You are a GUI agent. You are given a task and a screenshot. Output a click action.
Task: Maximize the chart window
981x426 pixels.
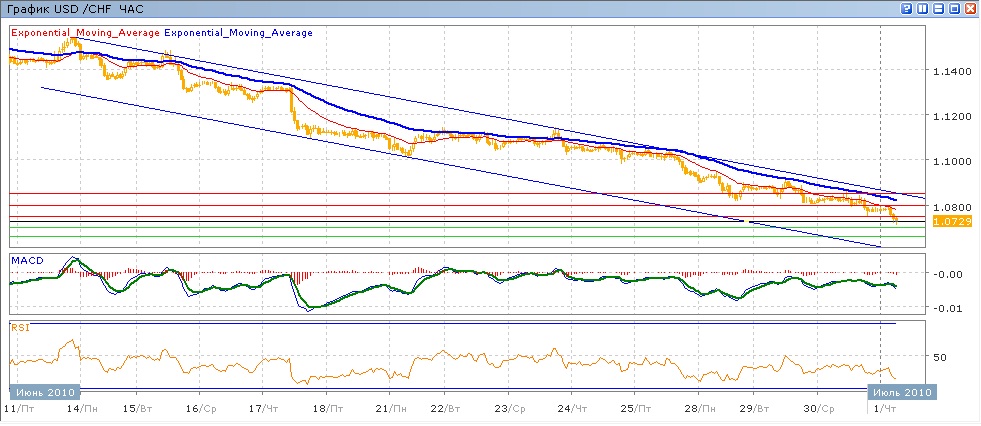point(953,8)
